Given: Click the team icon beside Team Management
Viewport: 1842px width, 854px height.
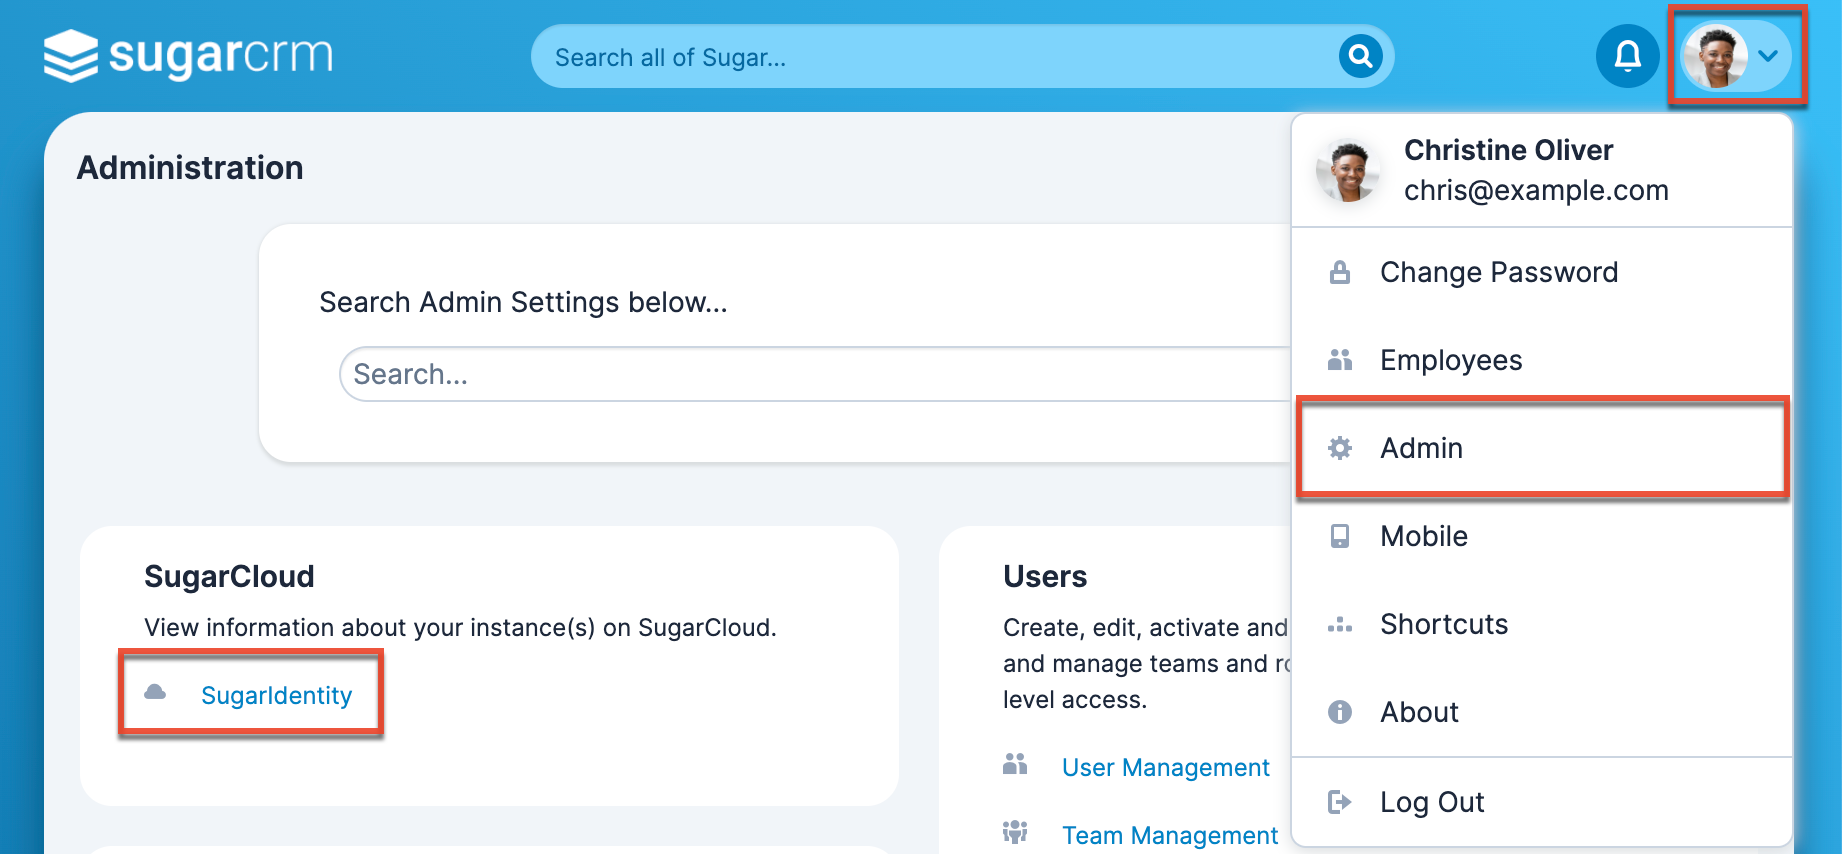Looking at the screenshot, I should pos(1015,832).
